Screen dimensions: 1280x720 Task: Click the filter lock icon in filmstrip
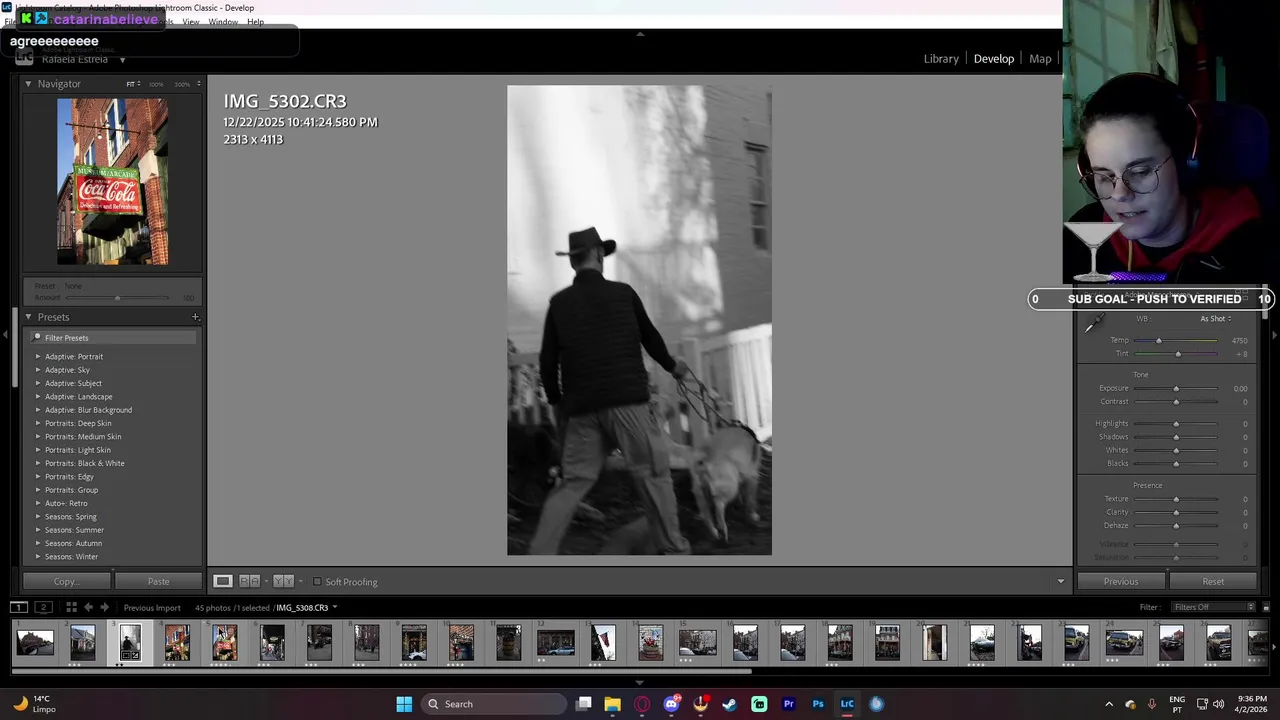pyautogui.click(x=1267, y=607)
